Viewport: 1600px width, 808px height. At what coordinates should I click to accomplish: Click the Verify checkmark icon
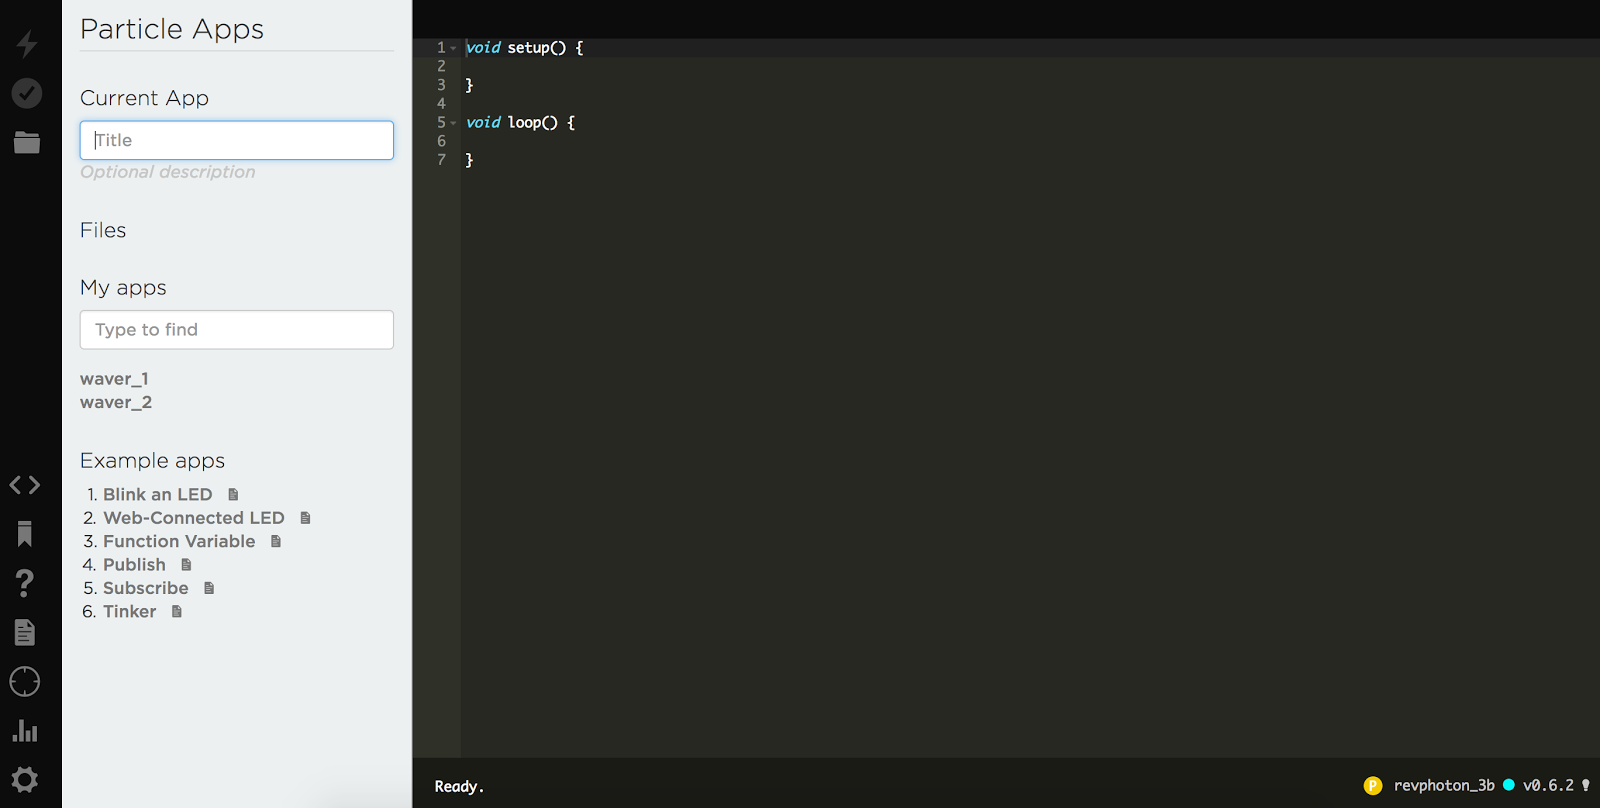(x=27, y=93)
